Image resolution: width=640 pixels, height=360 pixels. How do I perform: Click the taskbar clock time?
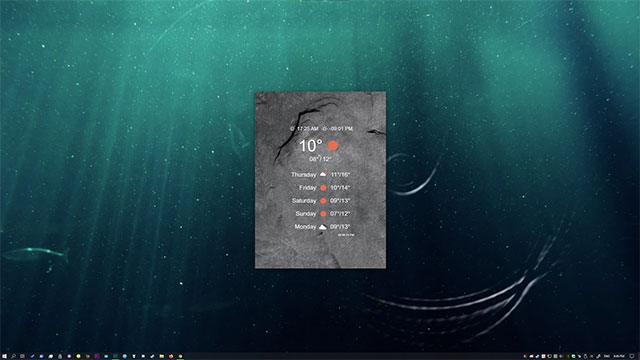619,356
